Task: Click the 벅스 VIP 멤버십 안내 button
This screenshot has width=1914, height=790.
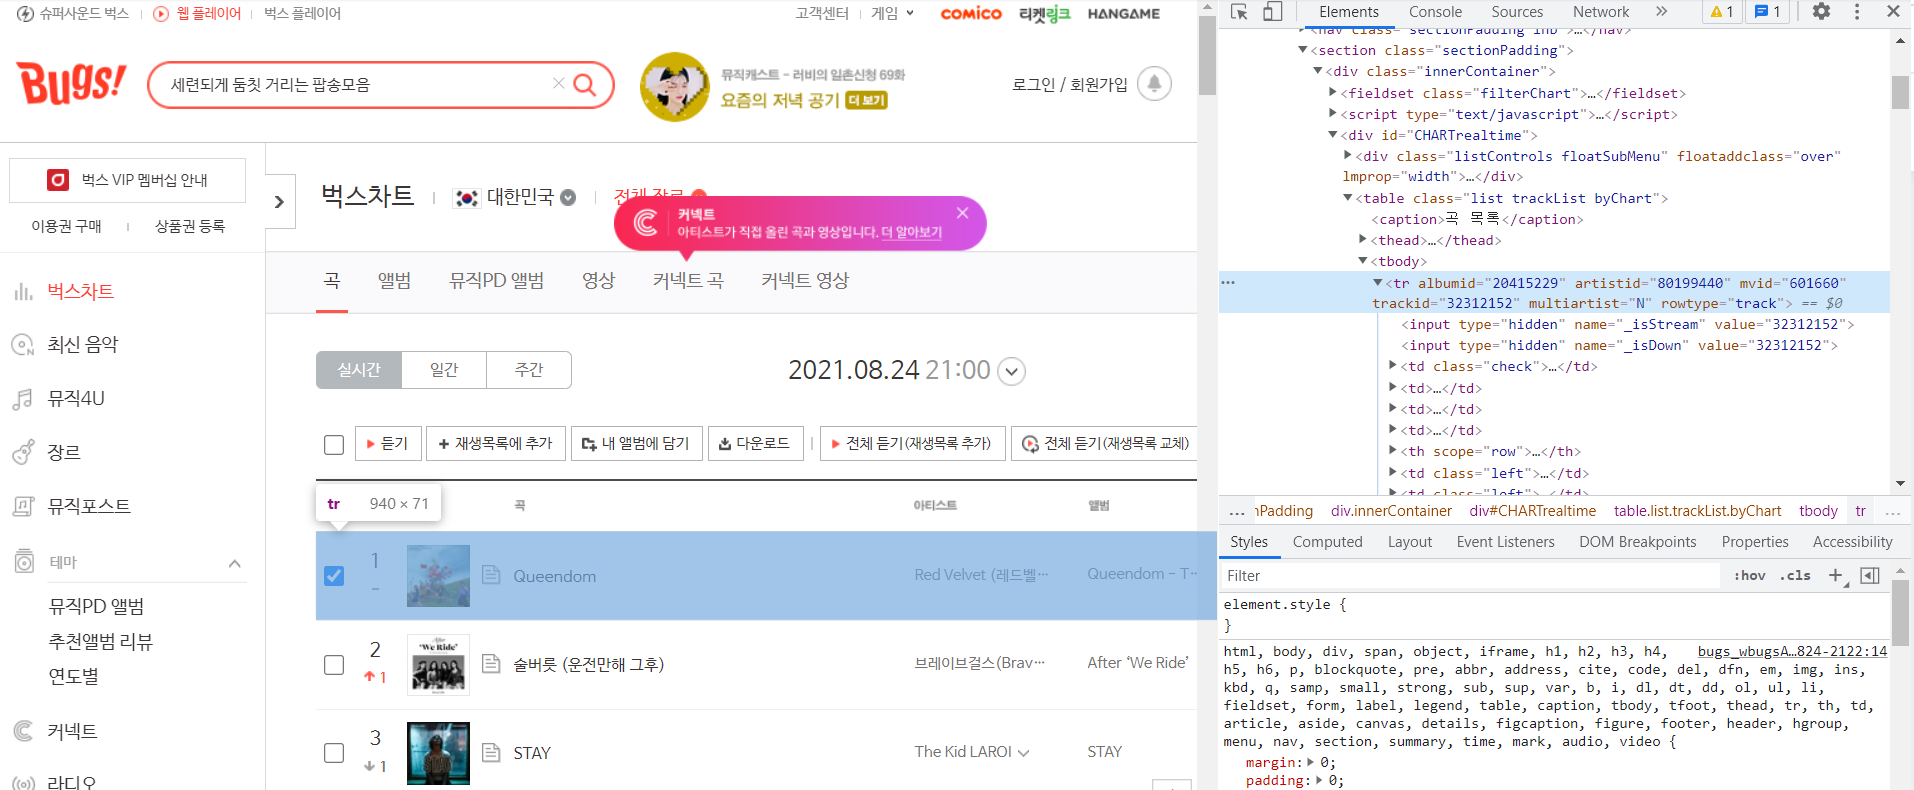Action: point(127,180)
